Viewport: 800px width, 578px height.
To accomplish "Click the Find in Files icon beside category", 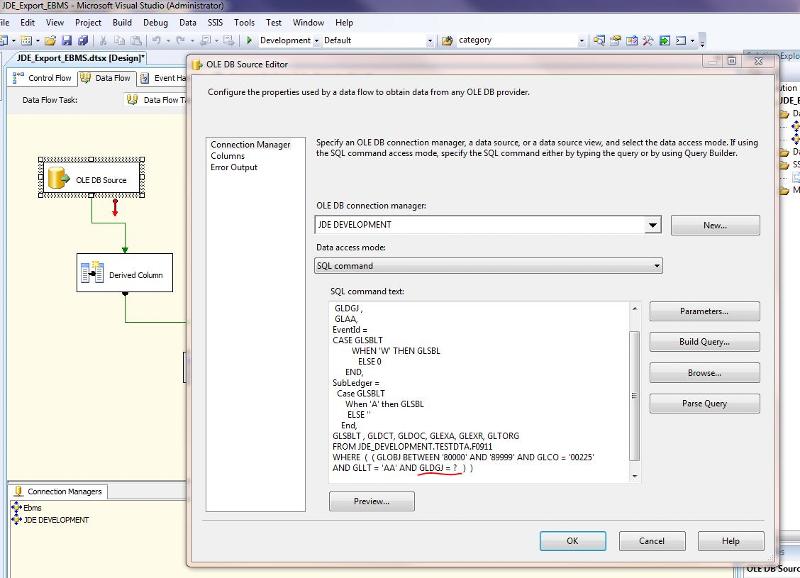I will pos(447,40).
